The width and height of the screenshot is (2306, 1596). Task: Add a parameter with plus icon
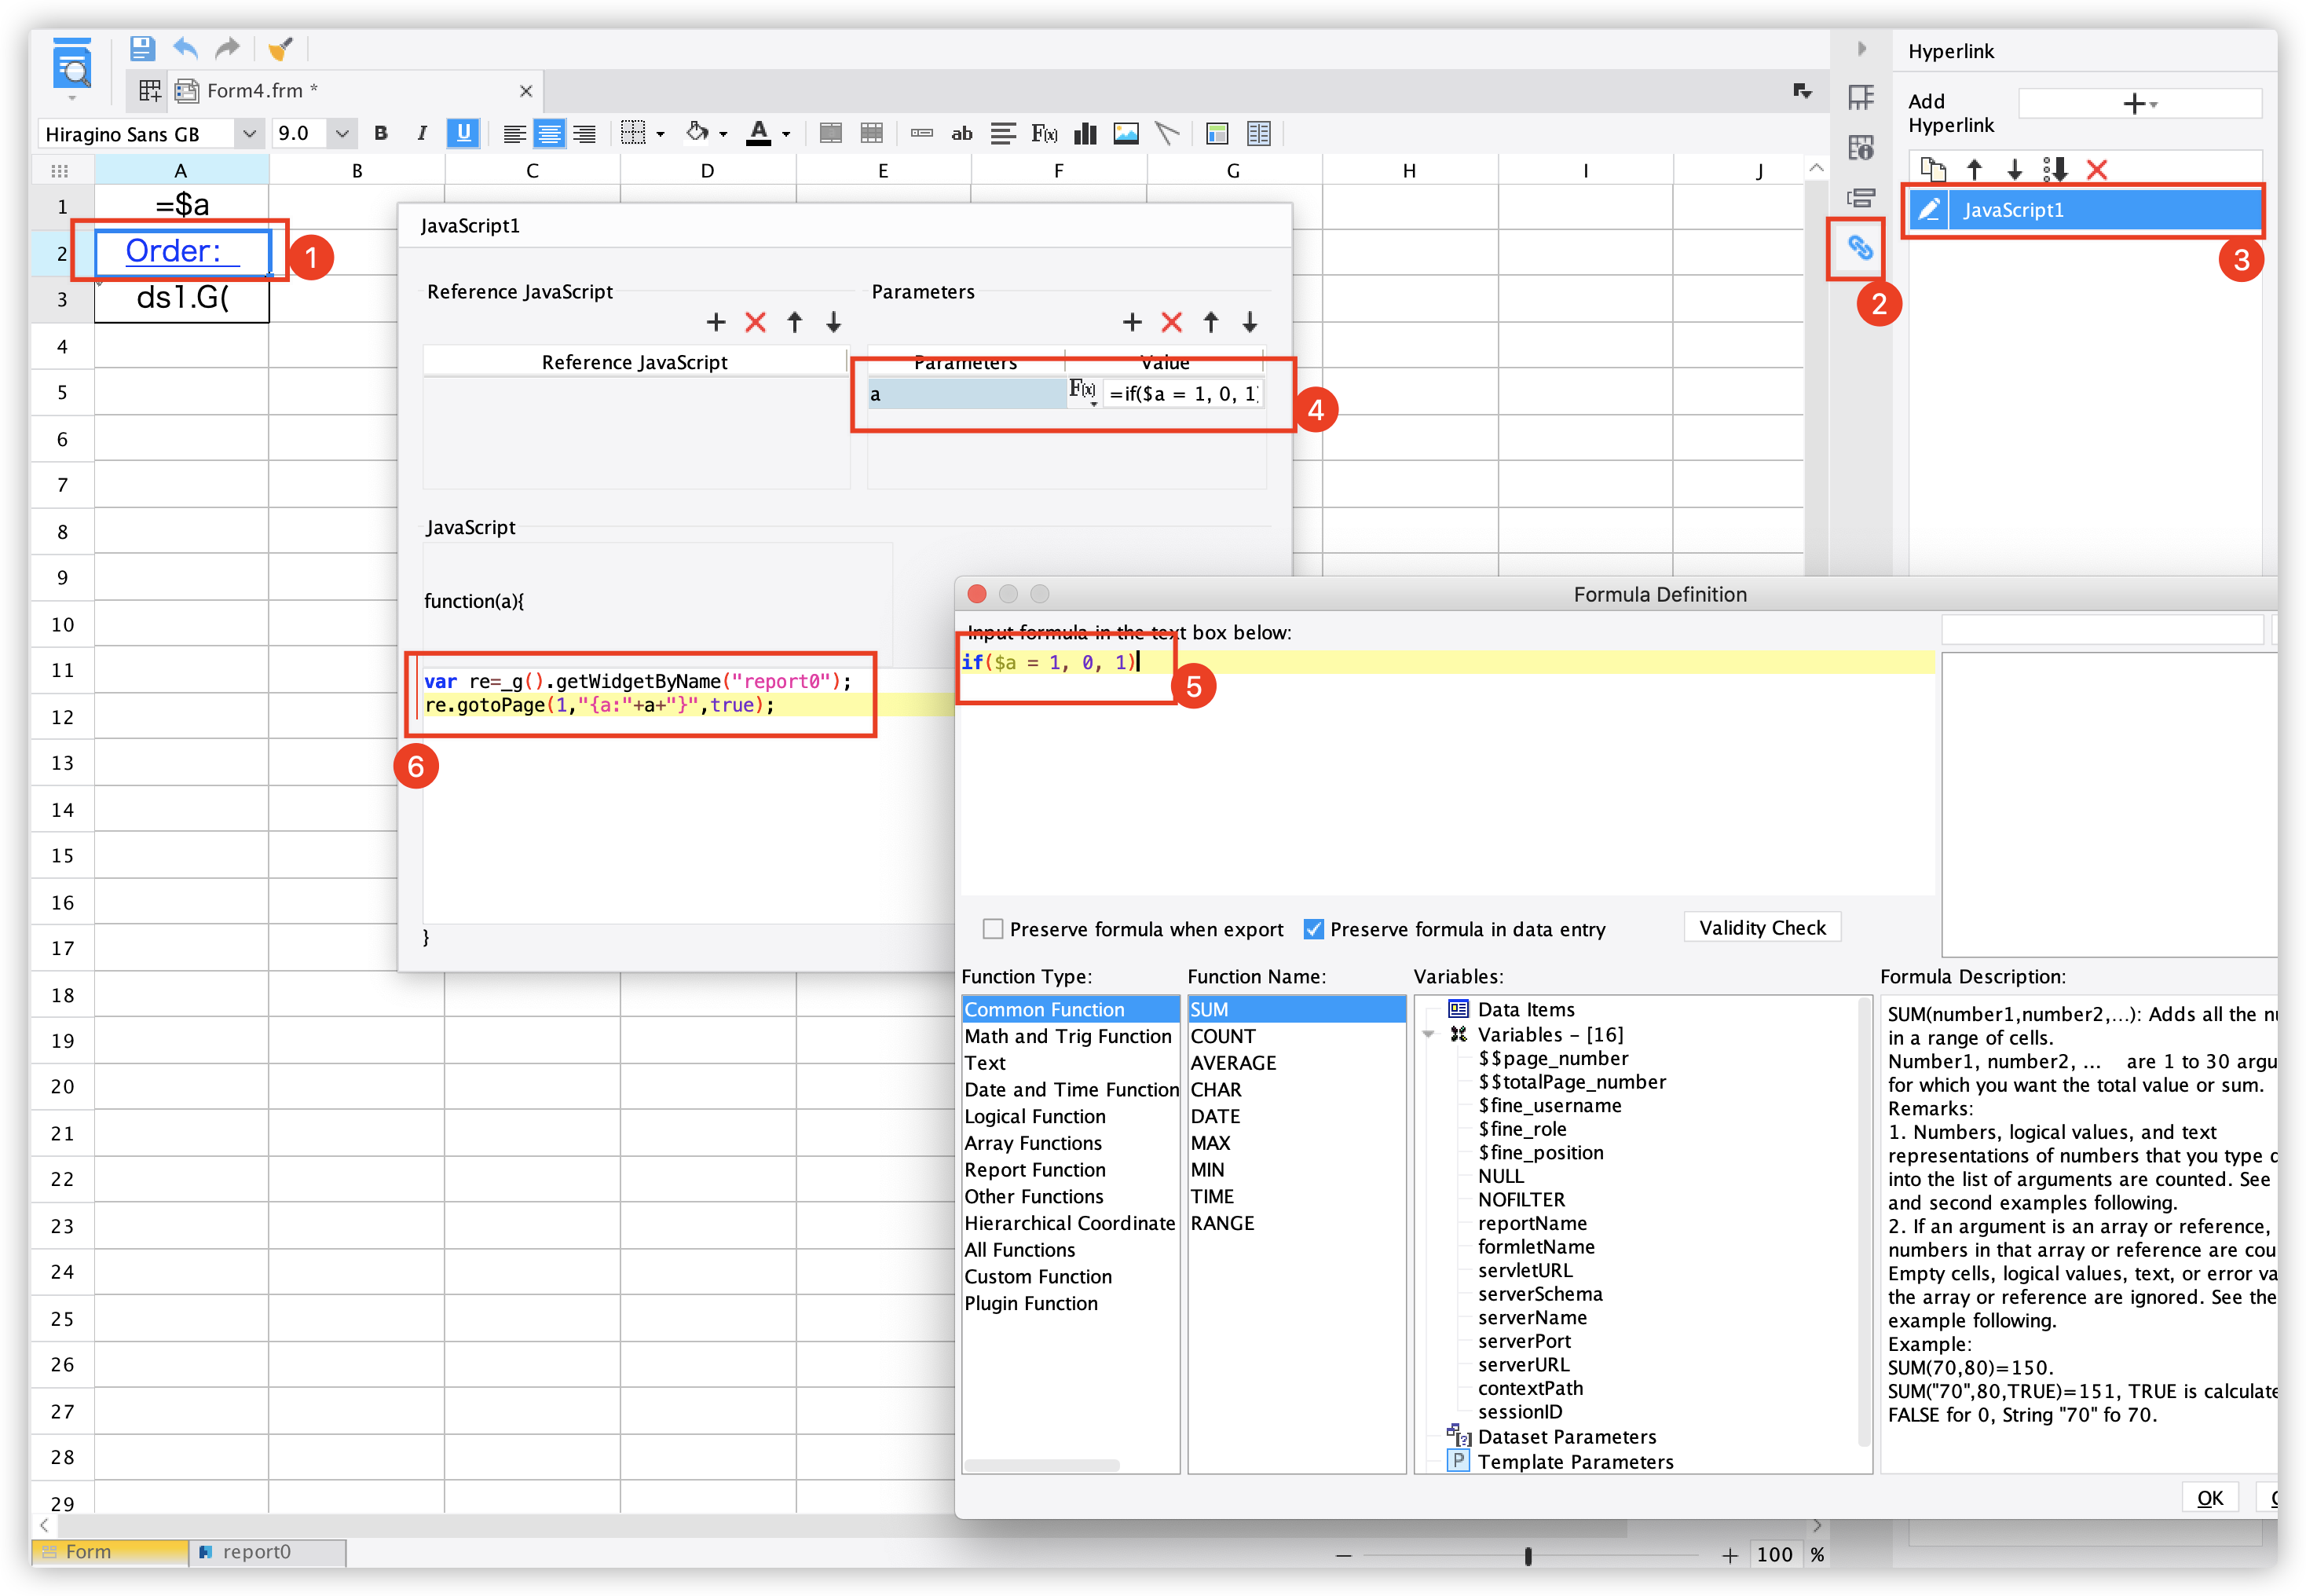pyautogui.click(x=1131, y=322)
